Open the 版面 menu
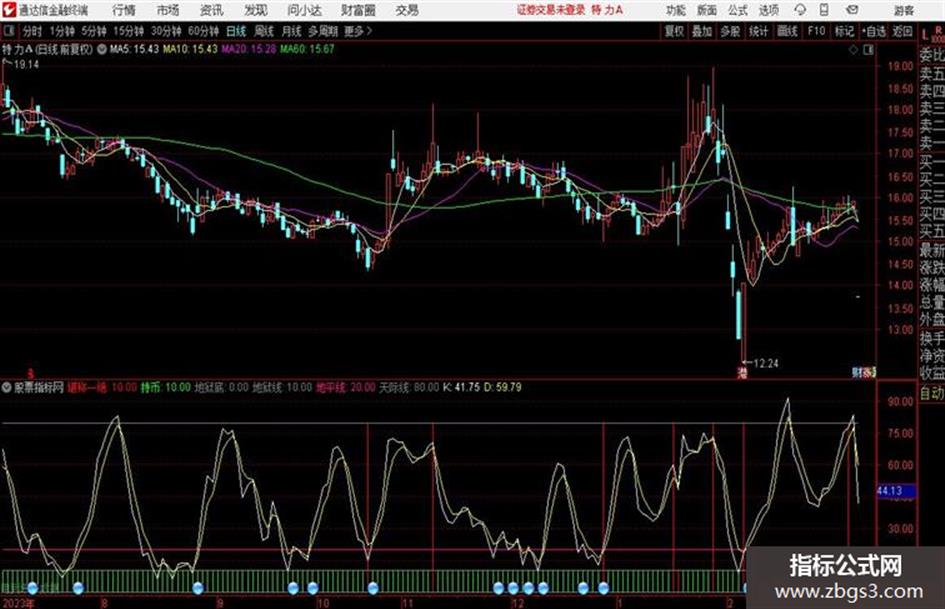Viewport: 945px width, 609px height. coord(706,10)
